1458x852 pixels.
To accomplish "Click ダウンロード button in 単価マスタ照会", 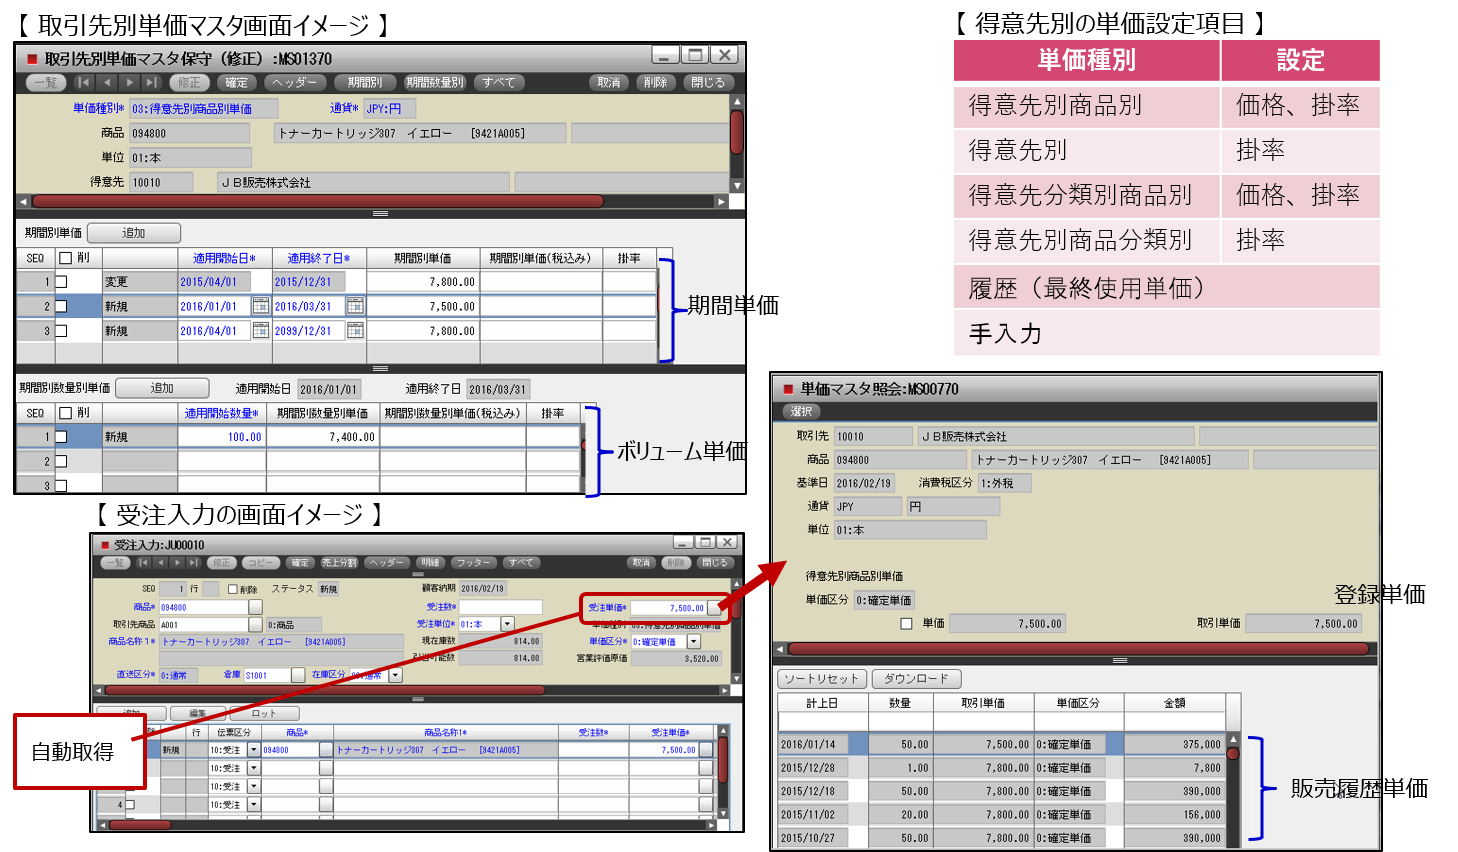I will click(917, 679).
